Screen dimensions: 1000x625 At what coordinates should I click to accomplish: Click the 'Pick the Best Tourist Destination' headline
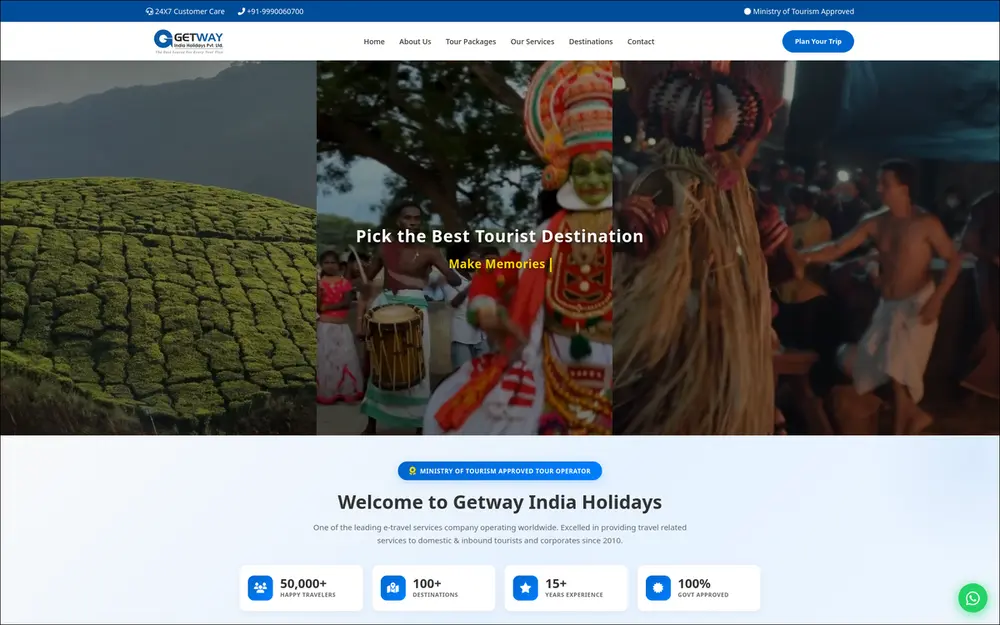pos(499,236)
